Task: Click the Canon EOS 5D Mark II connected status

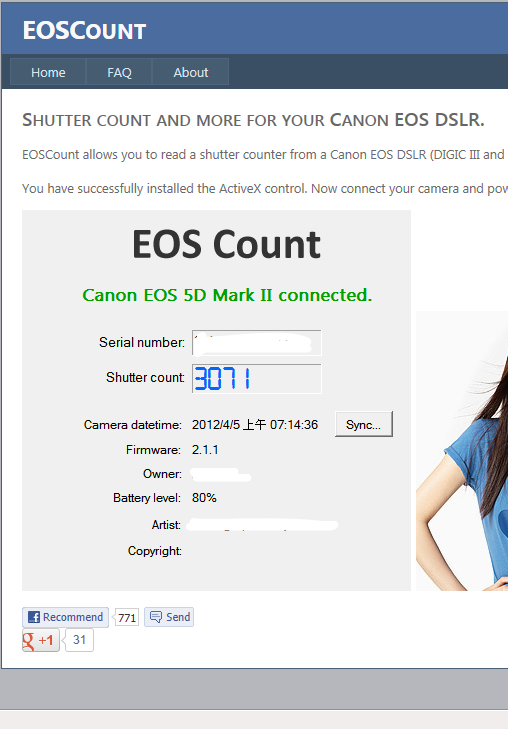Action: click(227, 295)
